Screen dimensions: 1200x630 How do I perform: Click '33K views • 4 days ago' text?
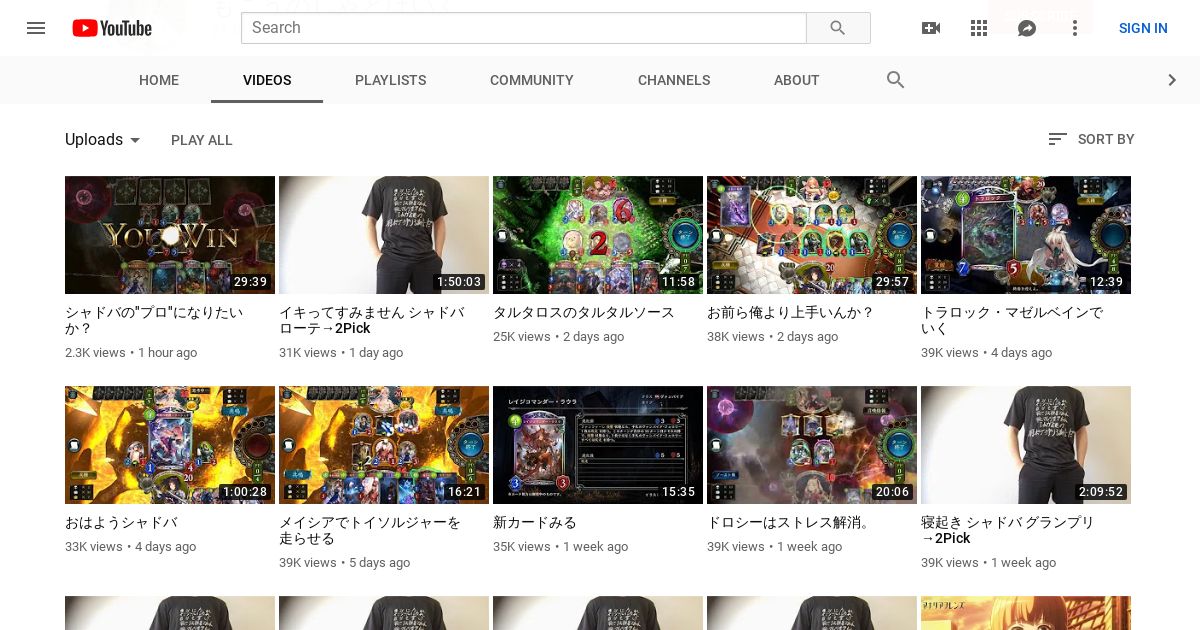pos(130,547)
